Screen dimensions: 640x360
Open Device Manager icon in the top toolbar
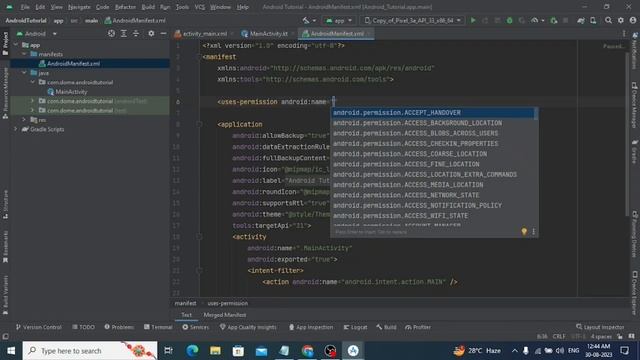[x=593, y=20]
